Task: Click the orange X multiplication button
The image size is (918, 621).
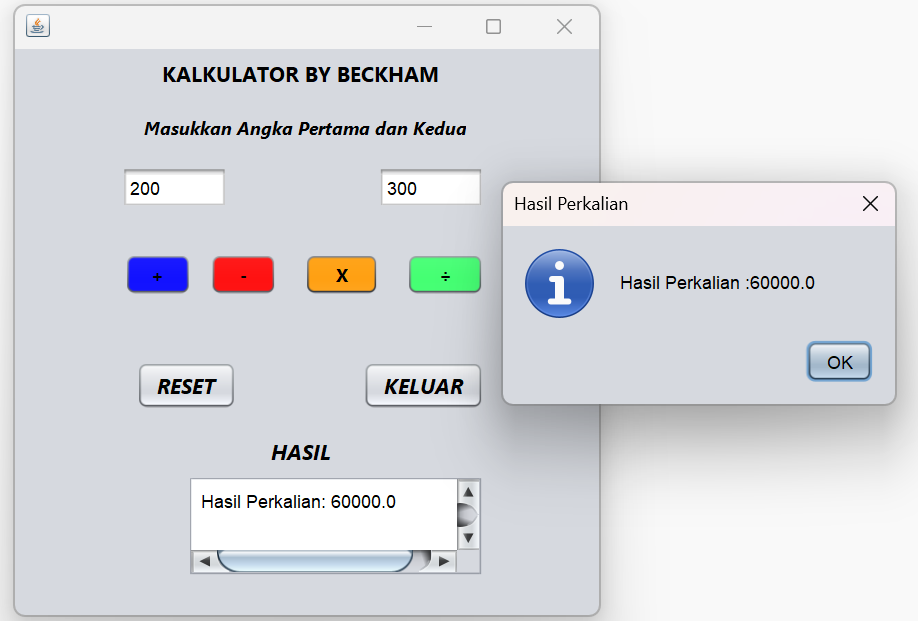Action: tap(341, 275)
